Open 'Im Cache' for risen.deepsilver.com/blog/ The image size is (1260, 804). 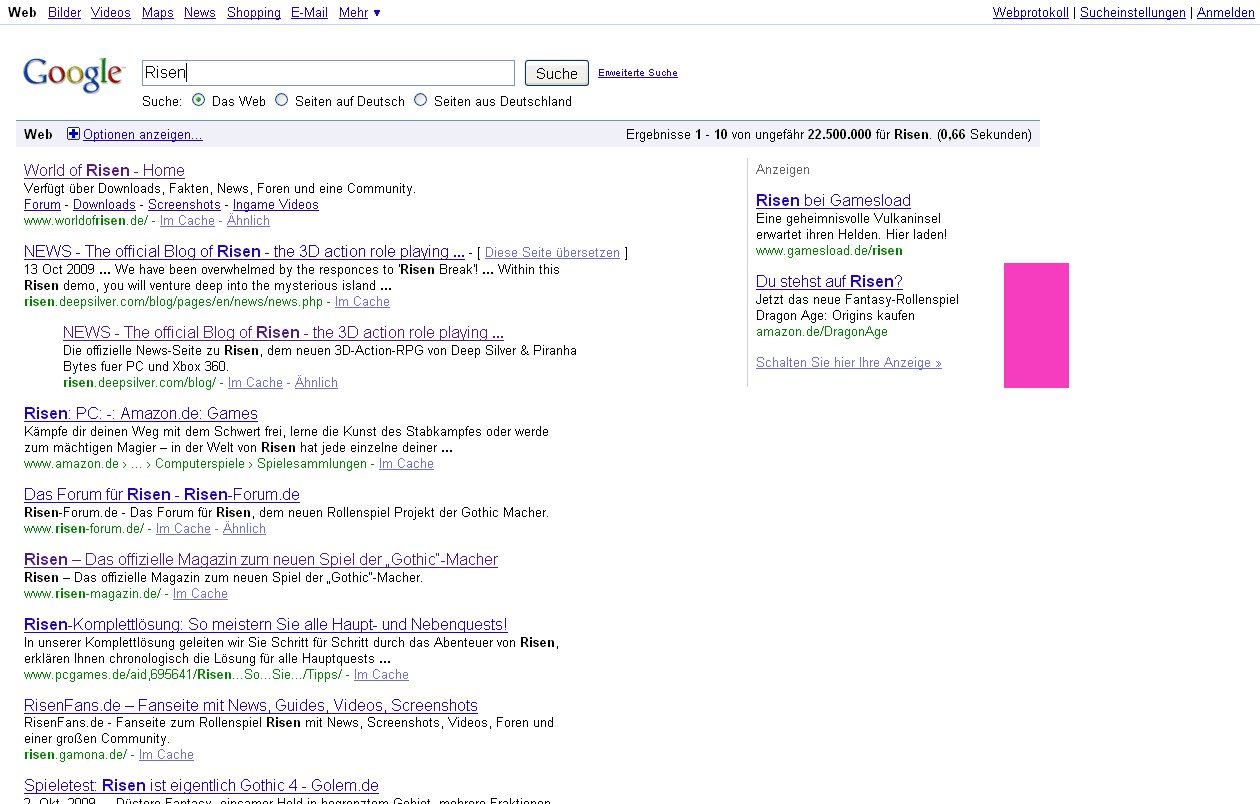pyautogui.click(x=255, y=382)
